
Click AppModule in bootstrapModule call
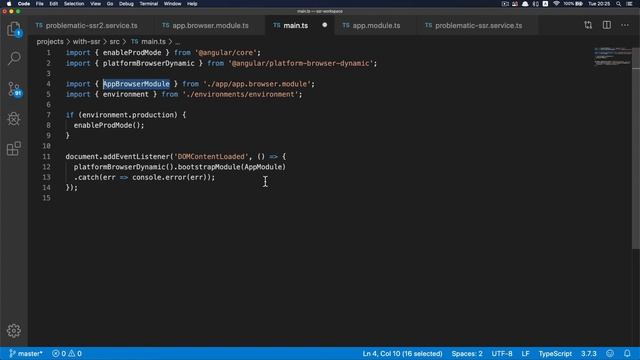click(x=263, y=167)
